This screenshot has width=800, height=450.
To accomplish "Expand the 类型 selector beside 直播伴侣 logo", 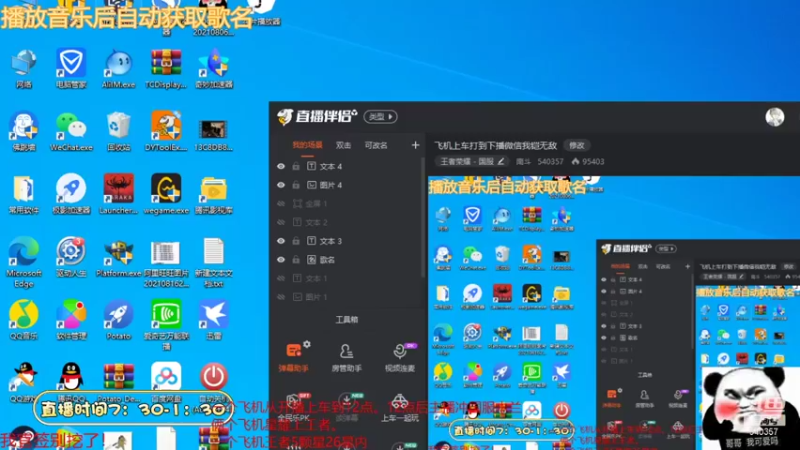I will pos(381,117).
